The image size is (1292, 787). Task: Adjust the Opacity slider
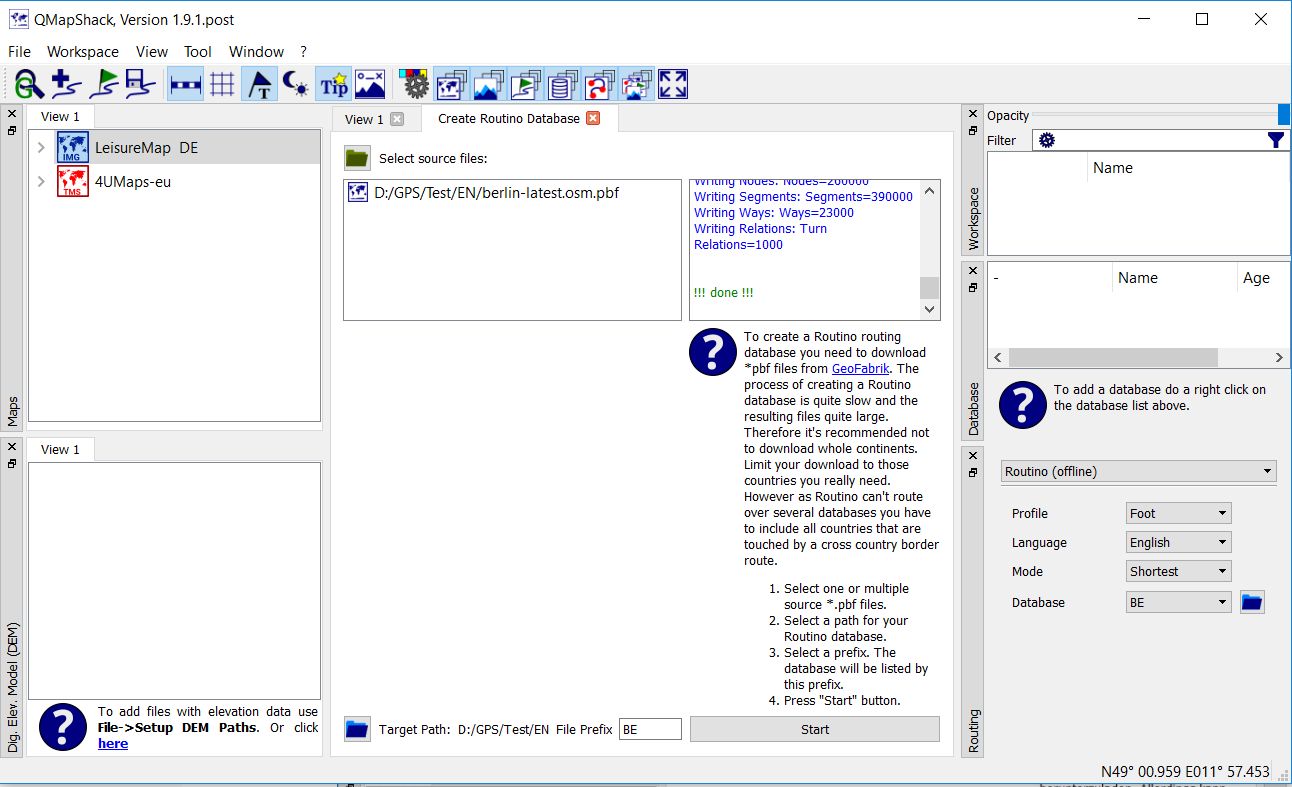point(1160,116)
